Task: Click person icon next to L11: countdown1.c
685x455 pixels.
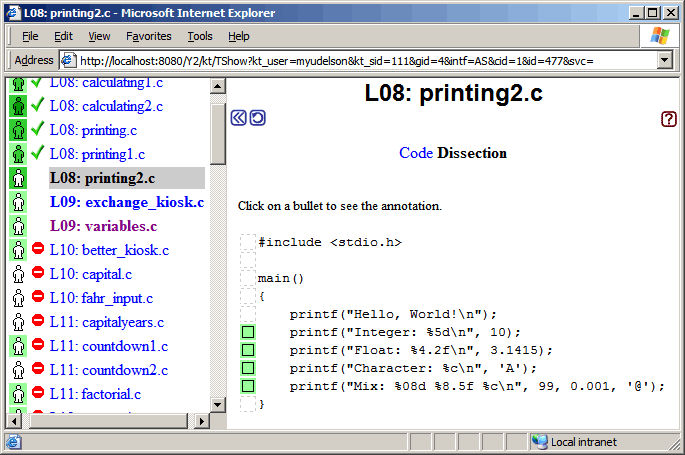Action: tap(18, 346)
